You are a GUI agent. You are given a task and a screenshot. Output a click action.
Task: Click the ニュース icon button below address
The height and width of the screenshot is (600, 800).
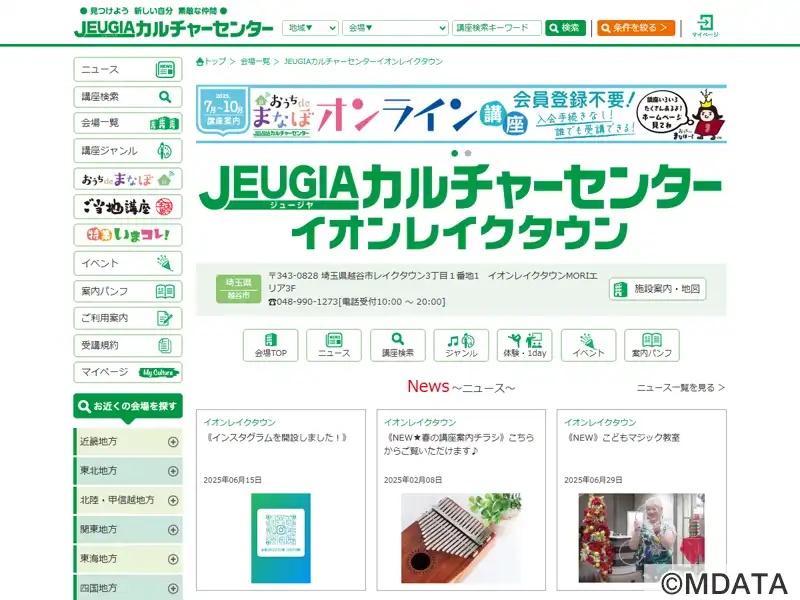coord(334,345)
